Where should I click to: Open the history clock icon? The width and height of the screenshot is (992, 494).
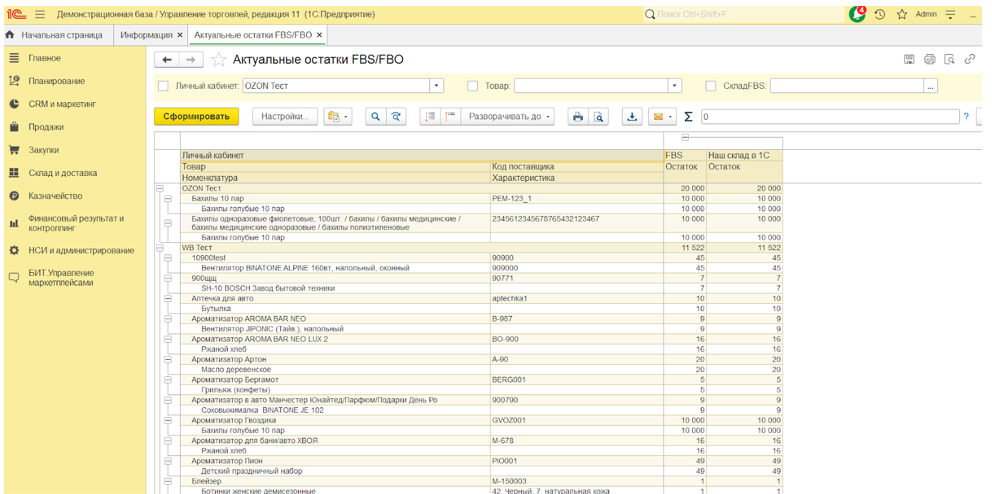(x=880, y=15)
